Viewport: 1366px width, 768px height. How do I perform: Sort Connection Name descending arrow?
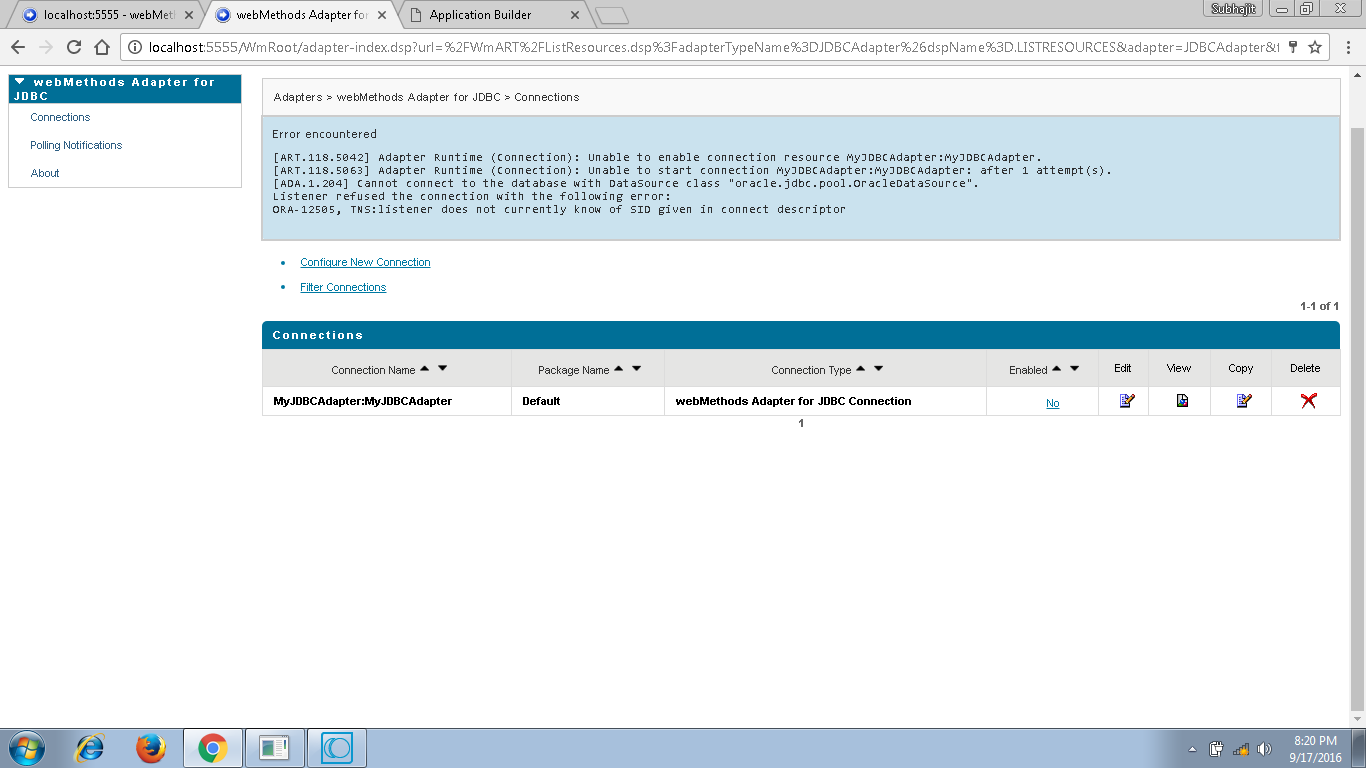tap(443, 368)
